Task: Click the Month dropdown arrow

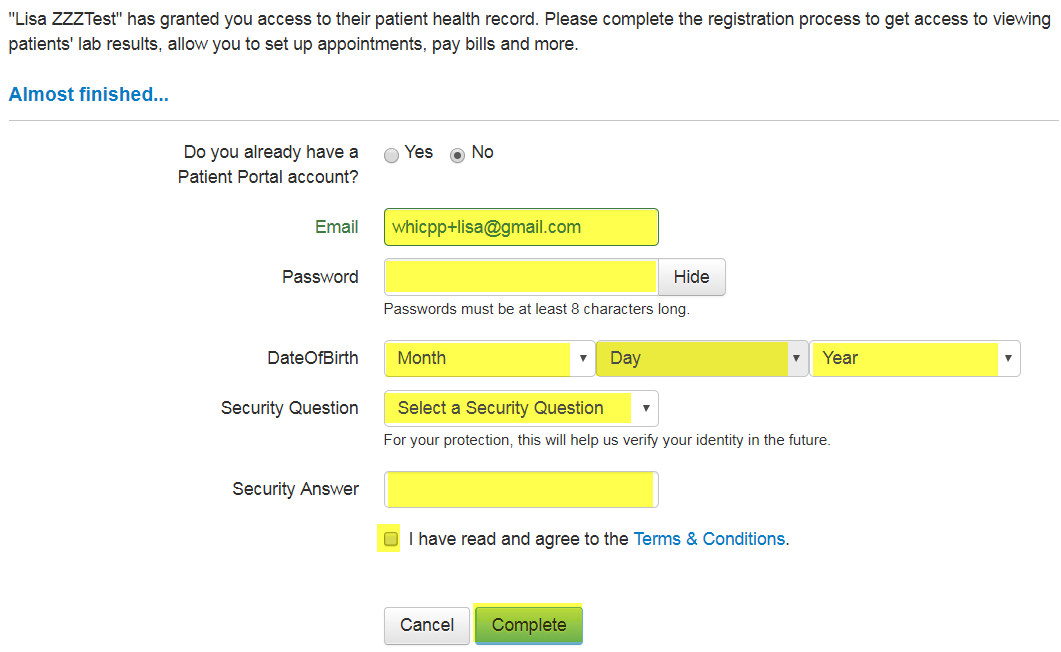Action: click(582, 358)
